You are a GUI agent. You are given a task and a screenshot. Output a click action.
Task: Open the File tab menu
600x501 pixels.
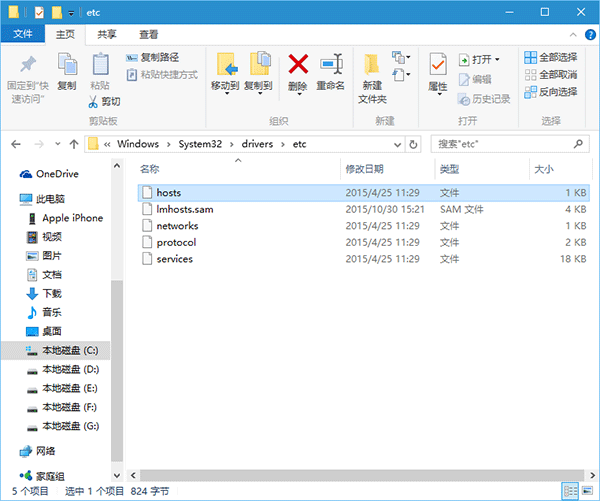pos(23,34)
